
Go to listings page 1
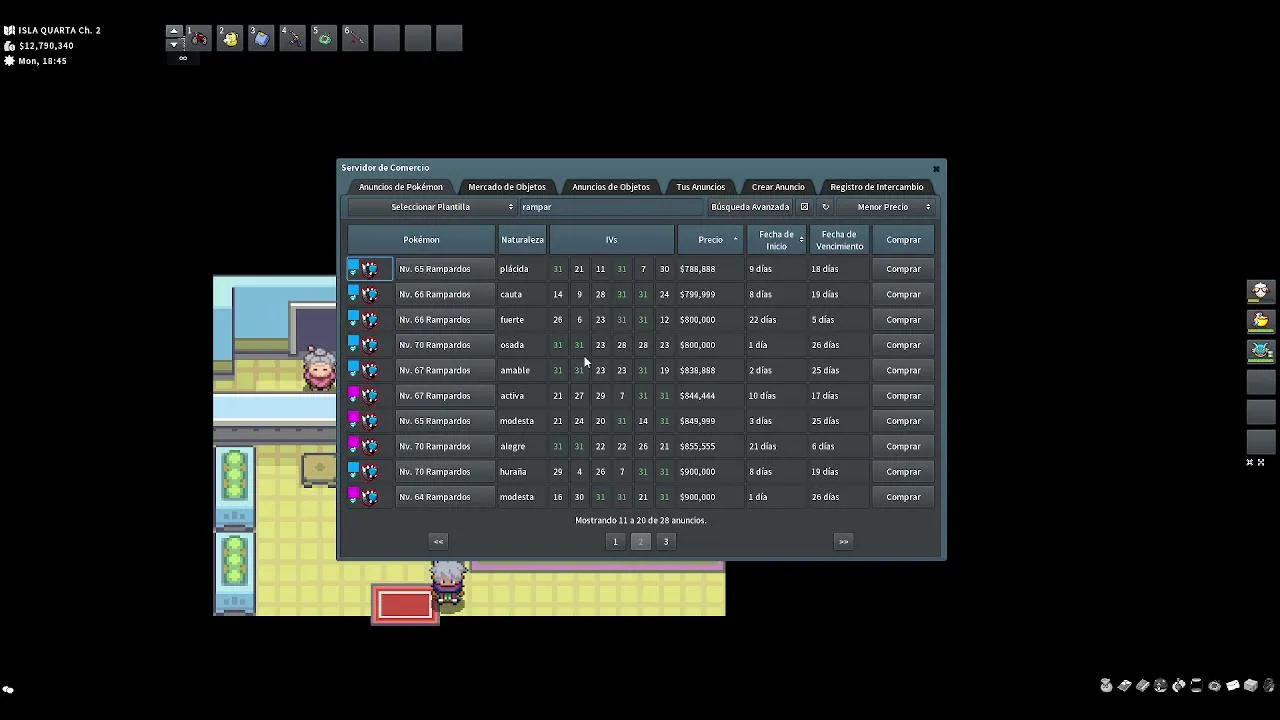point(615,541)
